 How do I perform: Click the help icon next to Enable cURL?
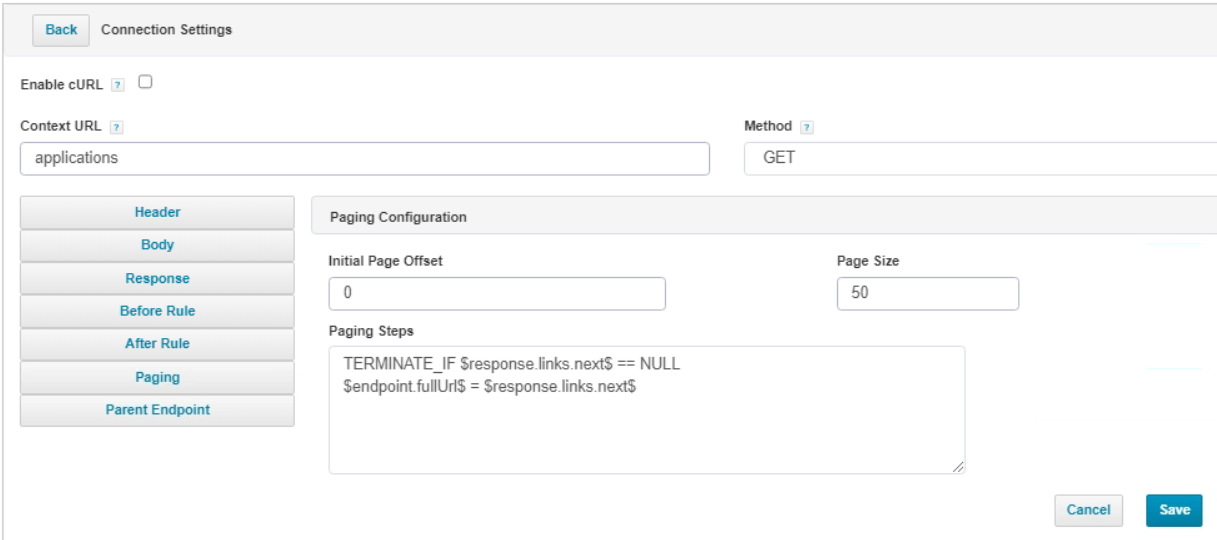117,85
